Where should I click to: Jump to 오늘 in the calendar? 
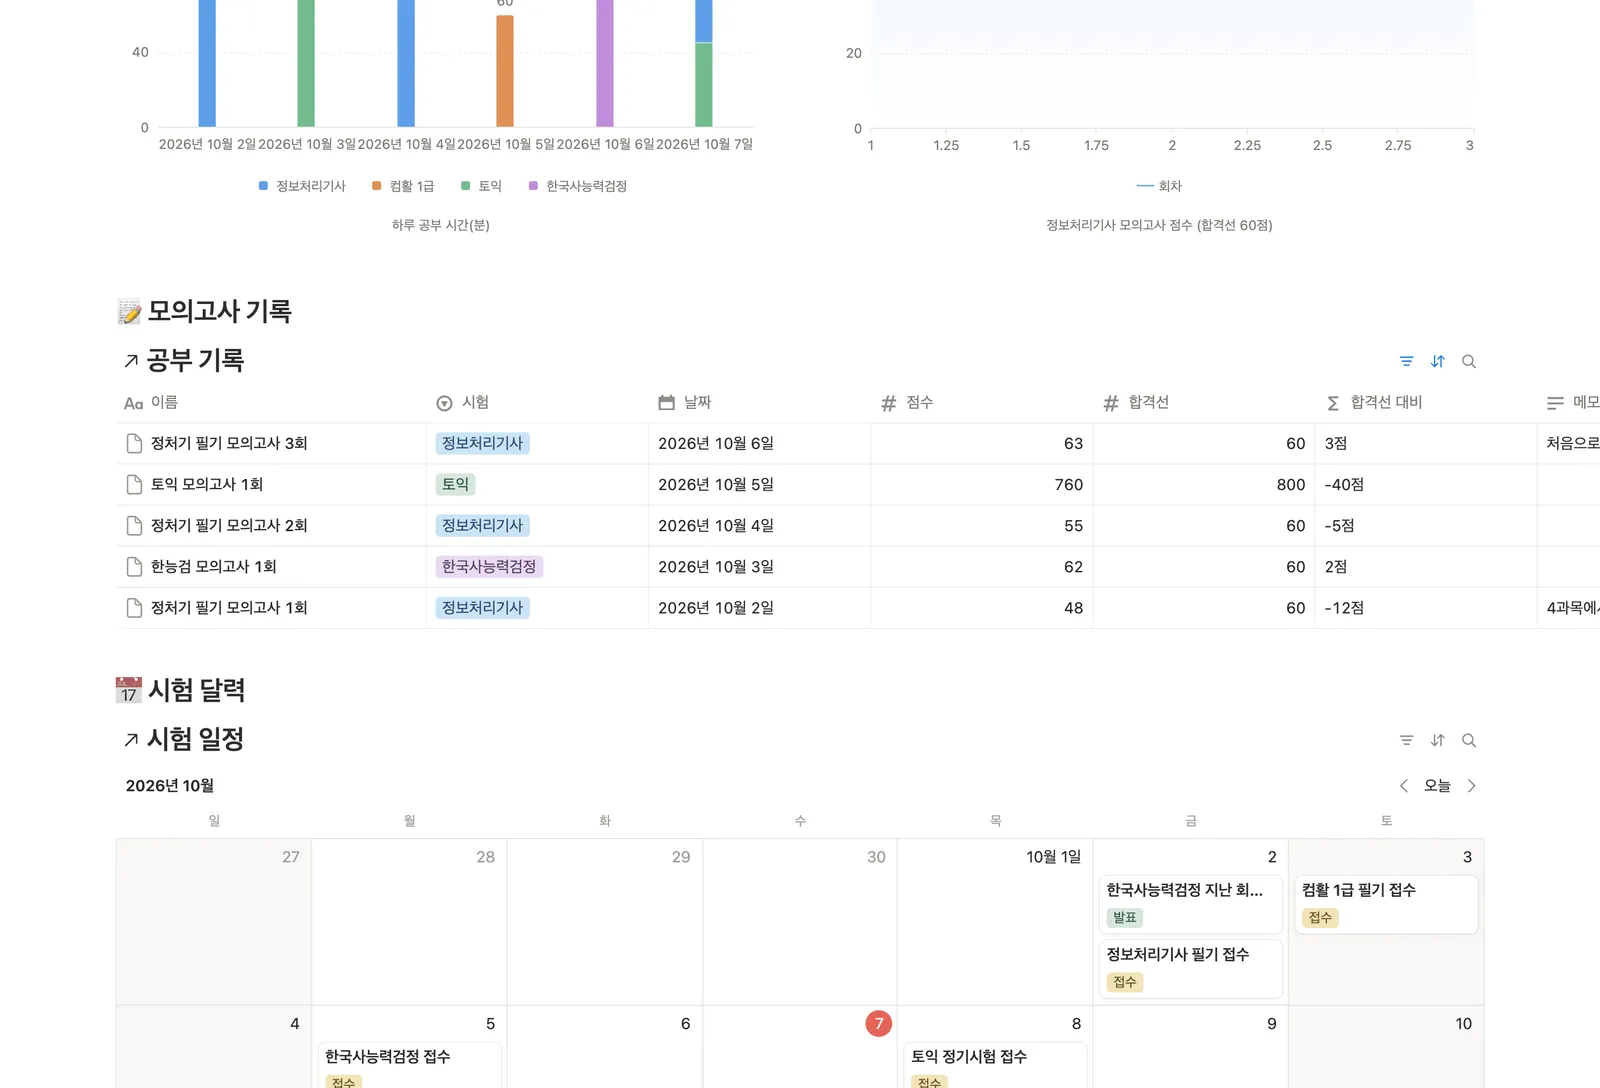point(1437,786)
